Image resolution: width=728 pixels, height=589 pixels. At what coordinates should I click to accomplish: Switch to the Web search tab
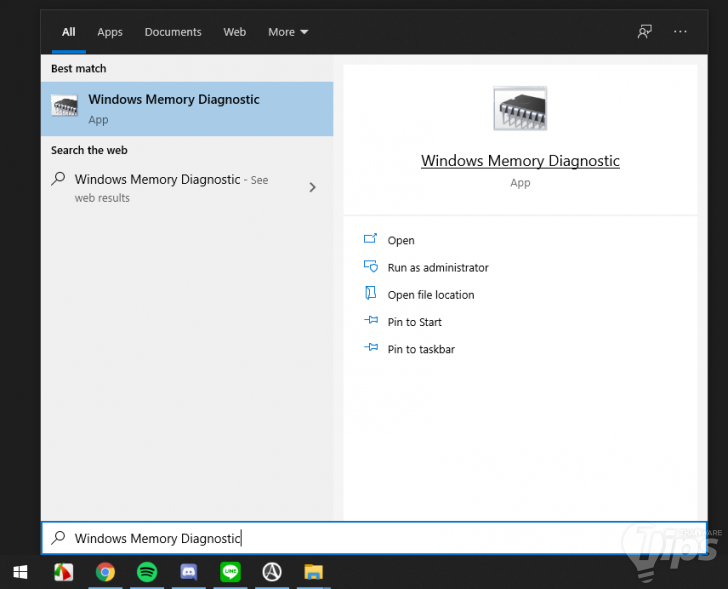[234, 32]
